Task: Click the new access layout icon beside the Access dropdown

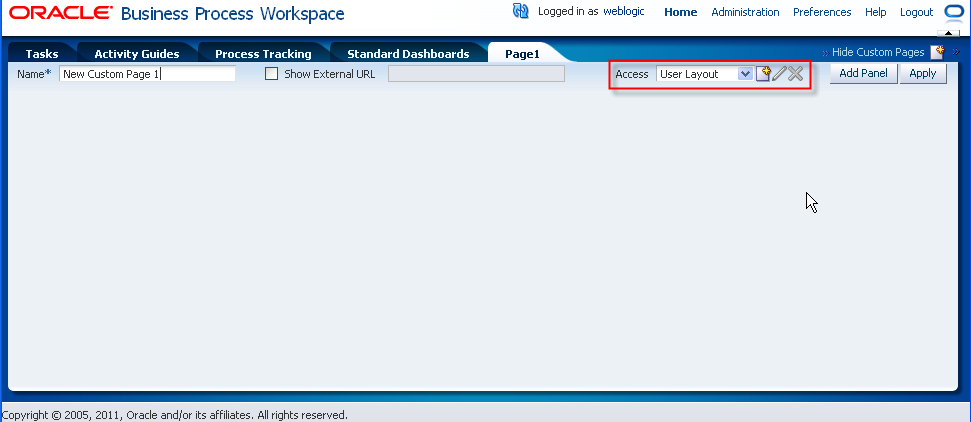Action: pos(763,74)
